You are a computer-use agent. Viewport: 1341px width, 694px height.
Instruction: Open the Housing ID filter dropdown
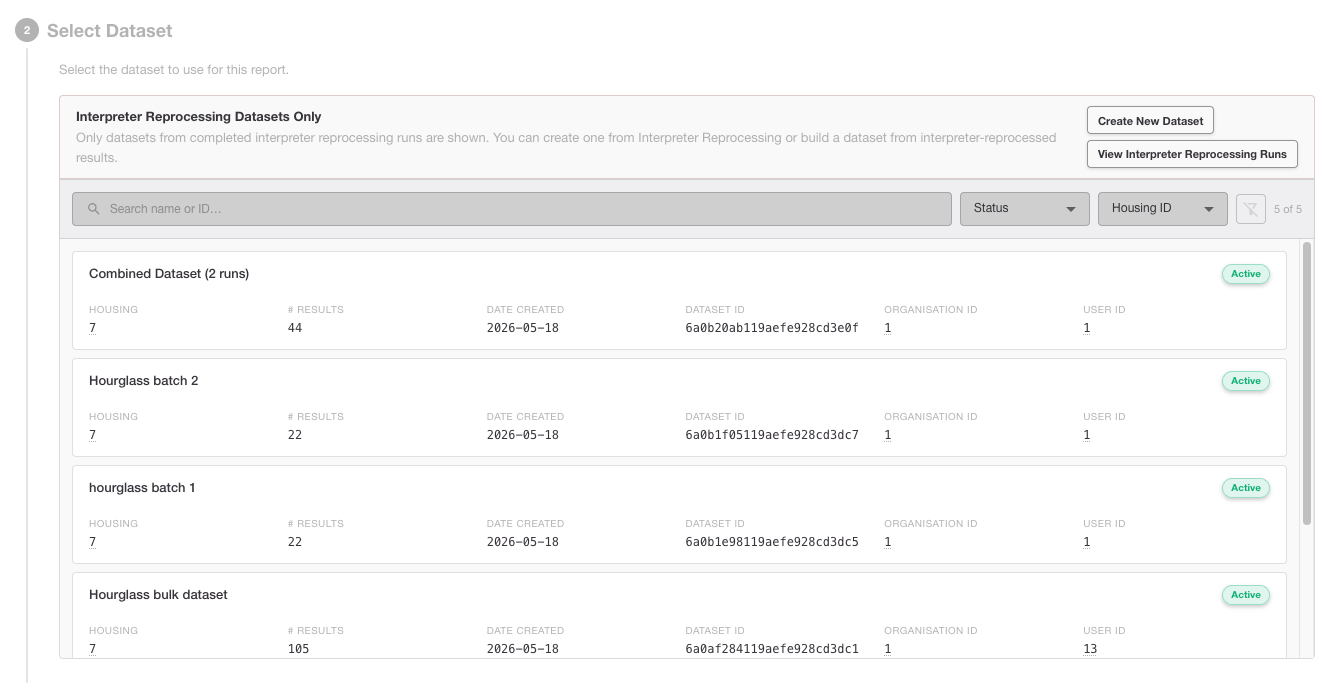(x=1163, y=209)
